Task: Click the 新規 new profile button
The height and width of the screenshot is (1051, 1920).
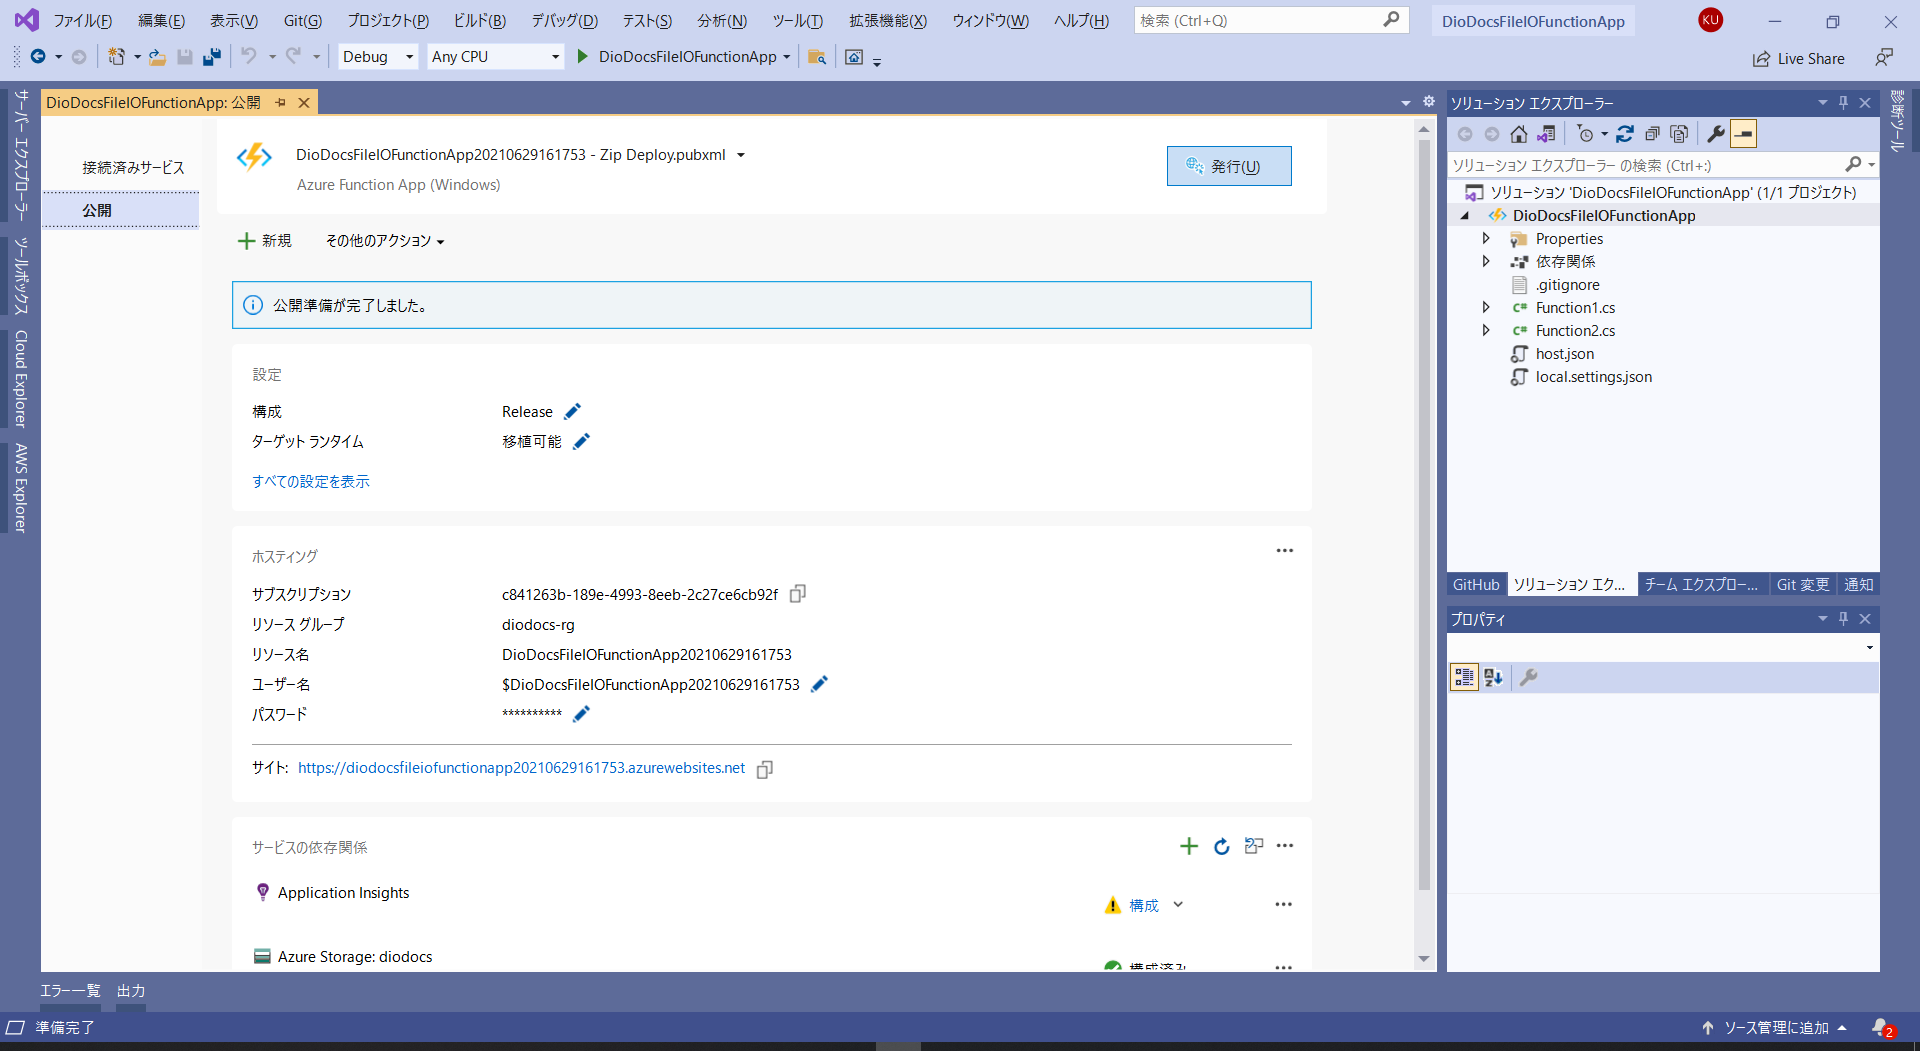Action: pyautogui.click(x=264, y=241)
